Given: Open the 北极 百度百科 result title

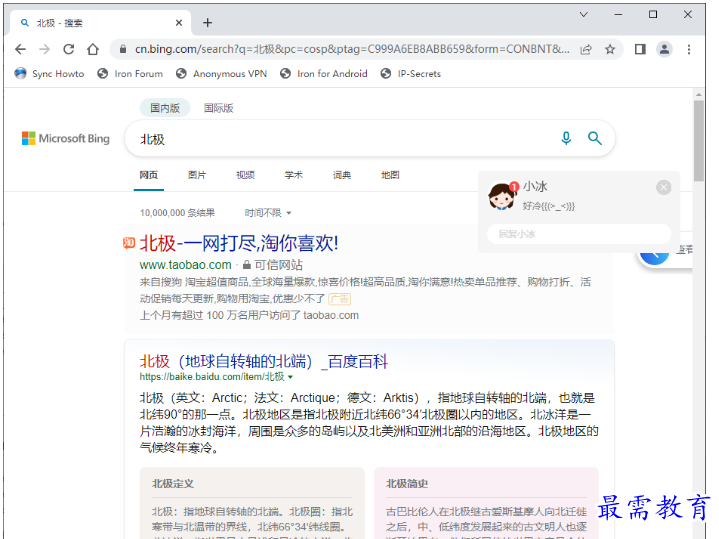Looking at the screenshot, I should pyautogui.click(x=264, y=361).
